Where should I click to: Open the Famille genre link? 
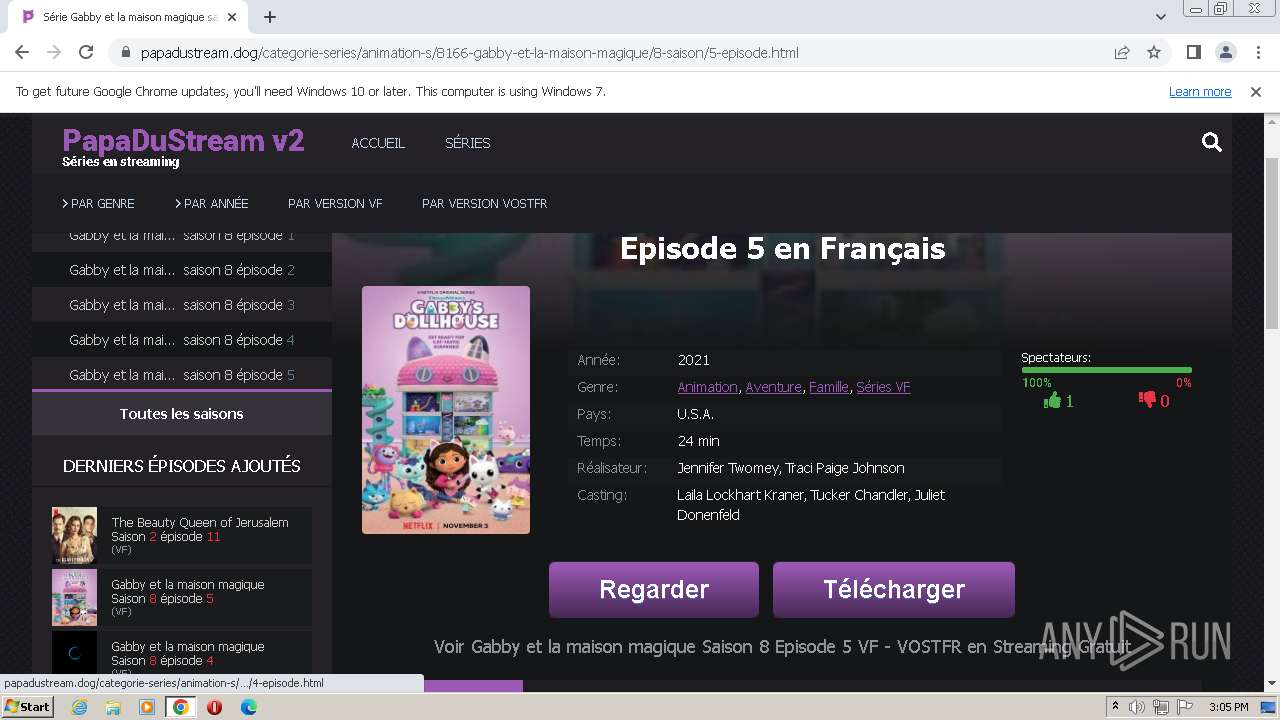pos(829,387)
